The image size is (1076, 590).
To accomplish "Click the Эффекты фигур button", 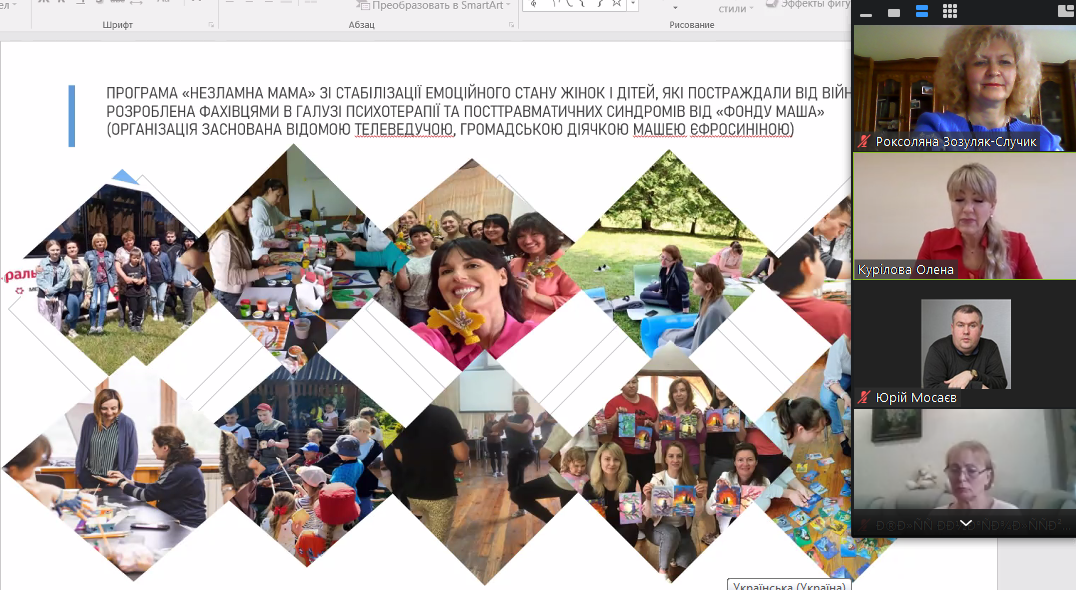I will point(807,4).
